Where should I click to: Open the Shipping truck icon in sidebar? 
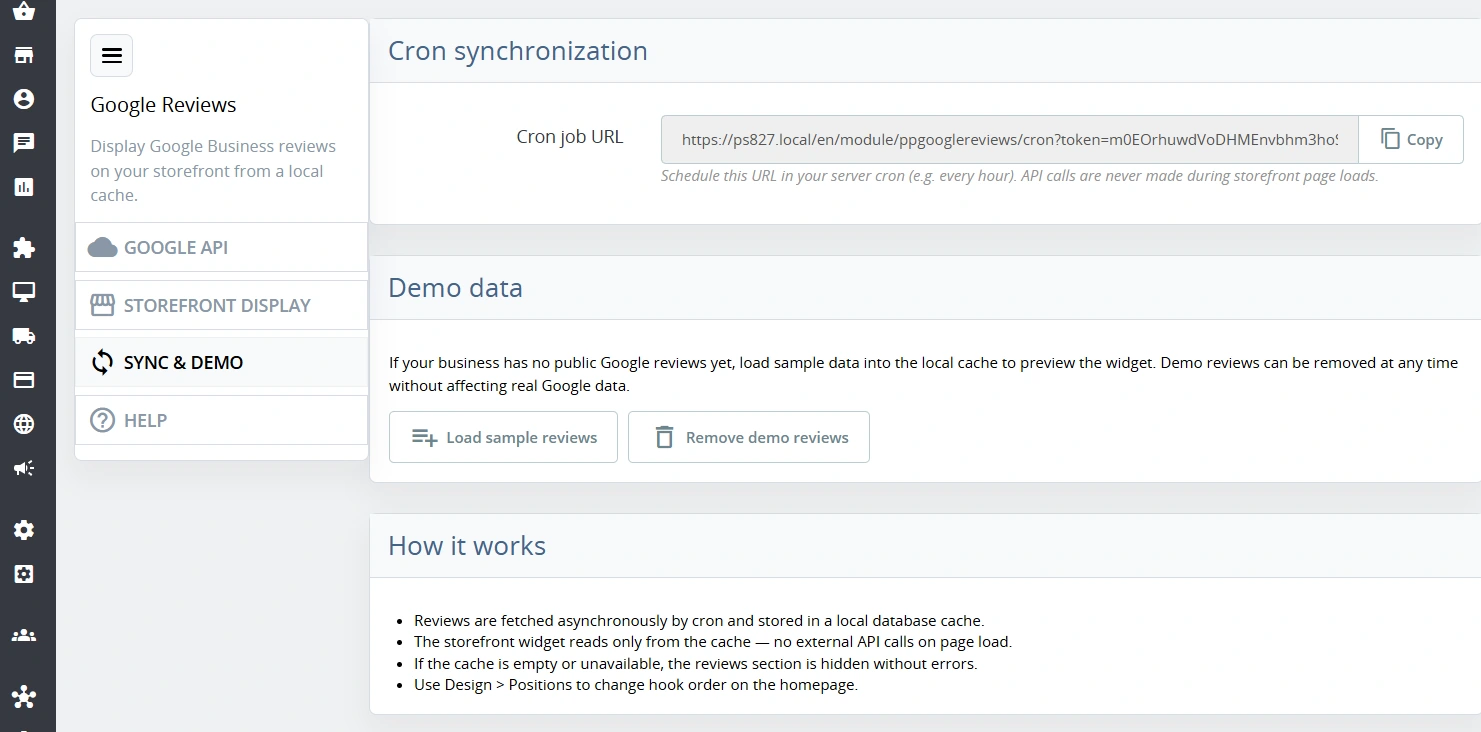[24, 336]
